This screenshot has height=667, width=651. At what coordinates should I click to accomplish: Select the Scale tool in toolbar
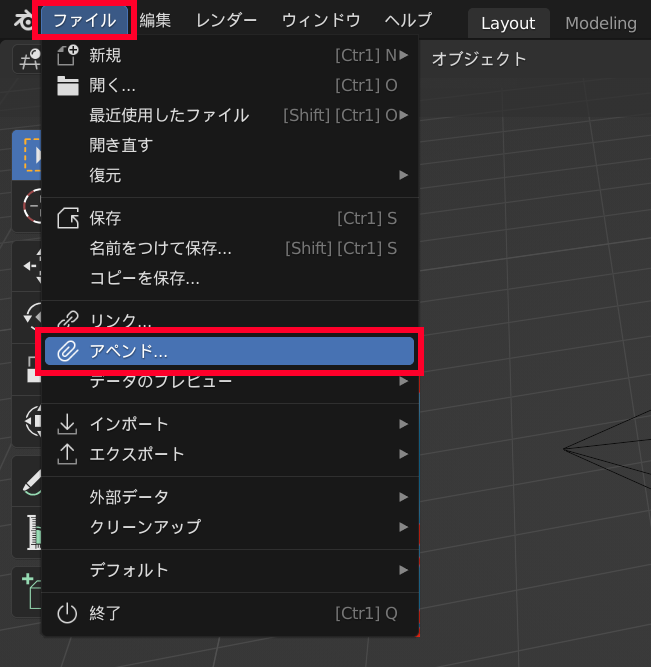tap(27, 369)
